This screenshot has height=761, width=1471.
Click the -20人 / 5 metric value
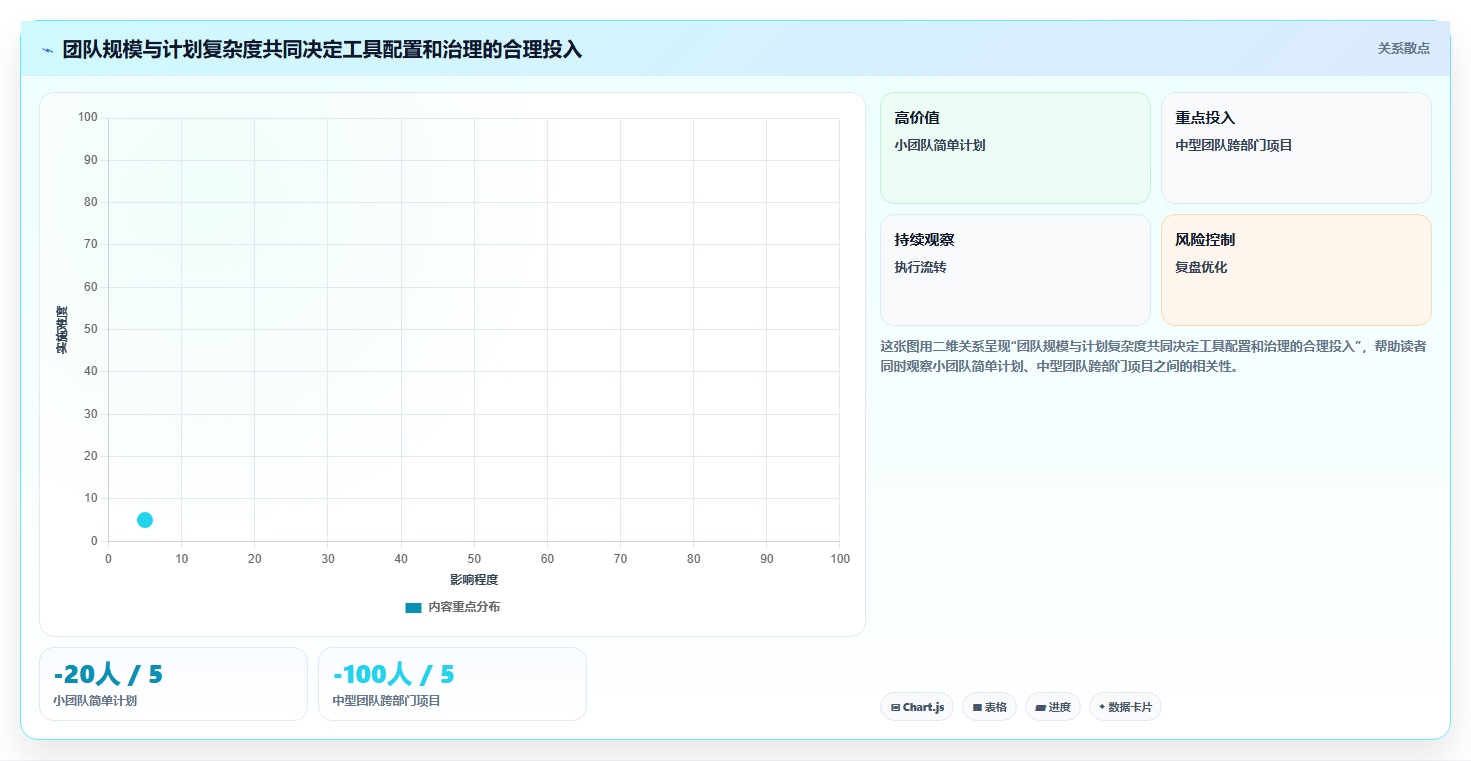108,674
